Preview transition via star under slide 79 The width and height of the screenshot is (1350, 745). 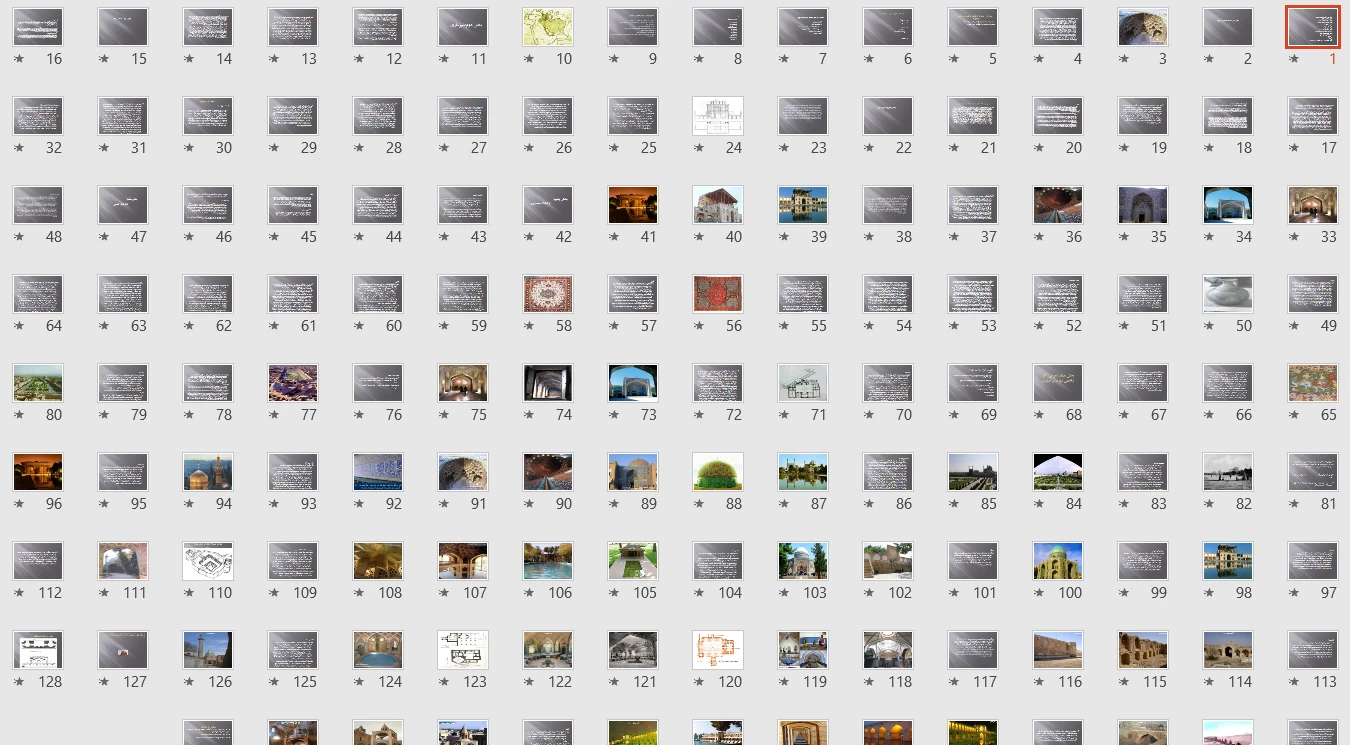[104, 415]
